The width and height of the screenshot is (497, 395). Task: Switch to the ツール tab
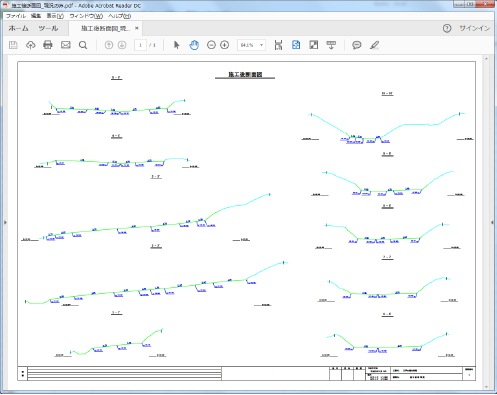(48, 29)
